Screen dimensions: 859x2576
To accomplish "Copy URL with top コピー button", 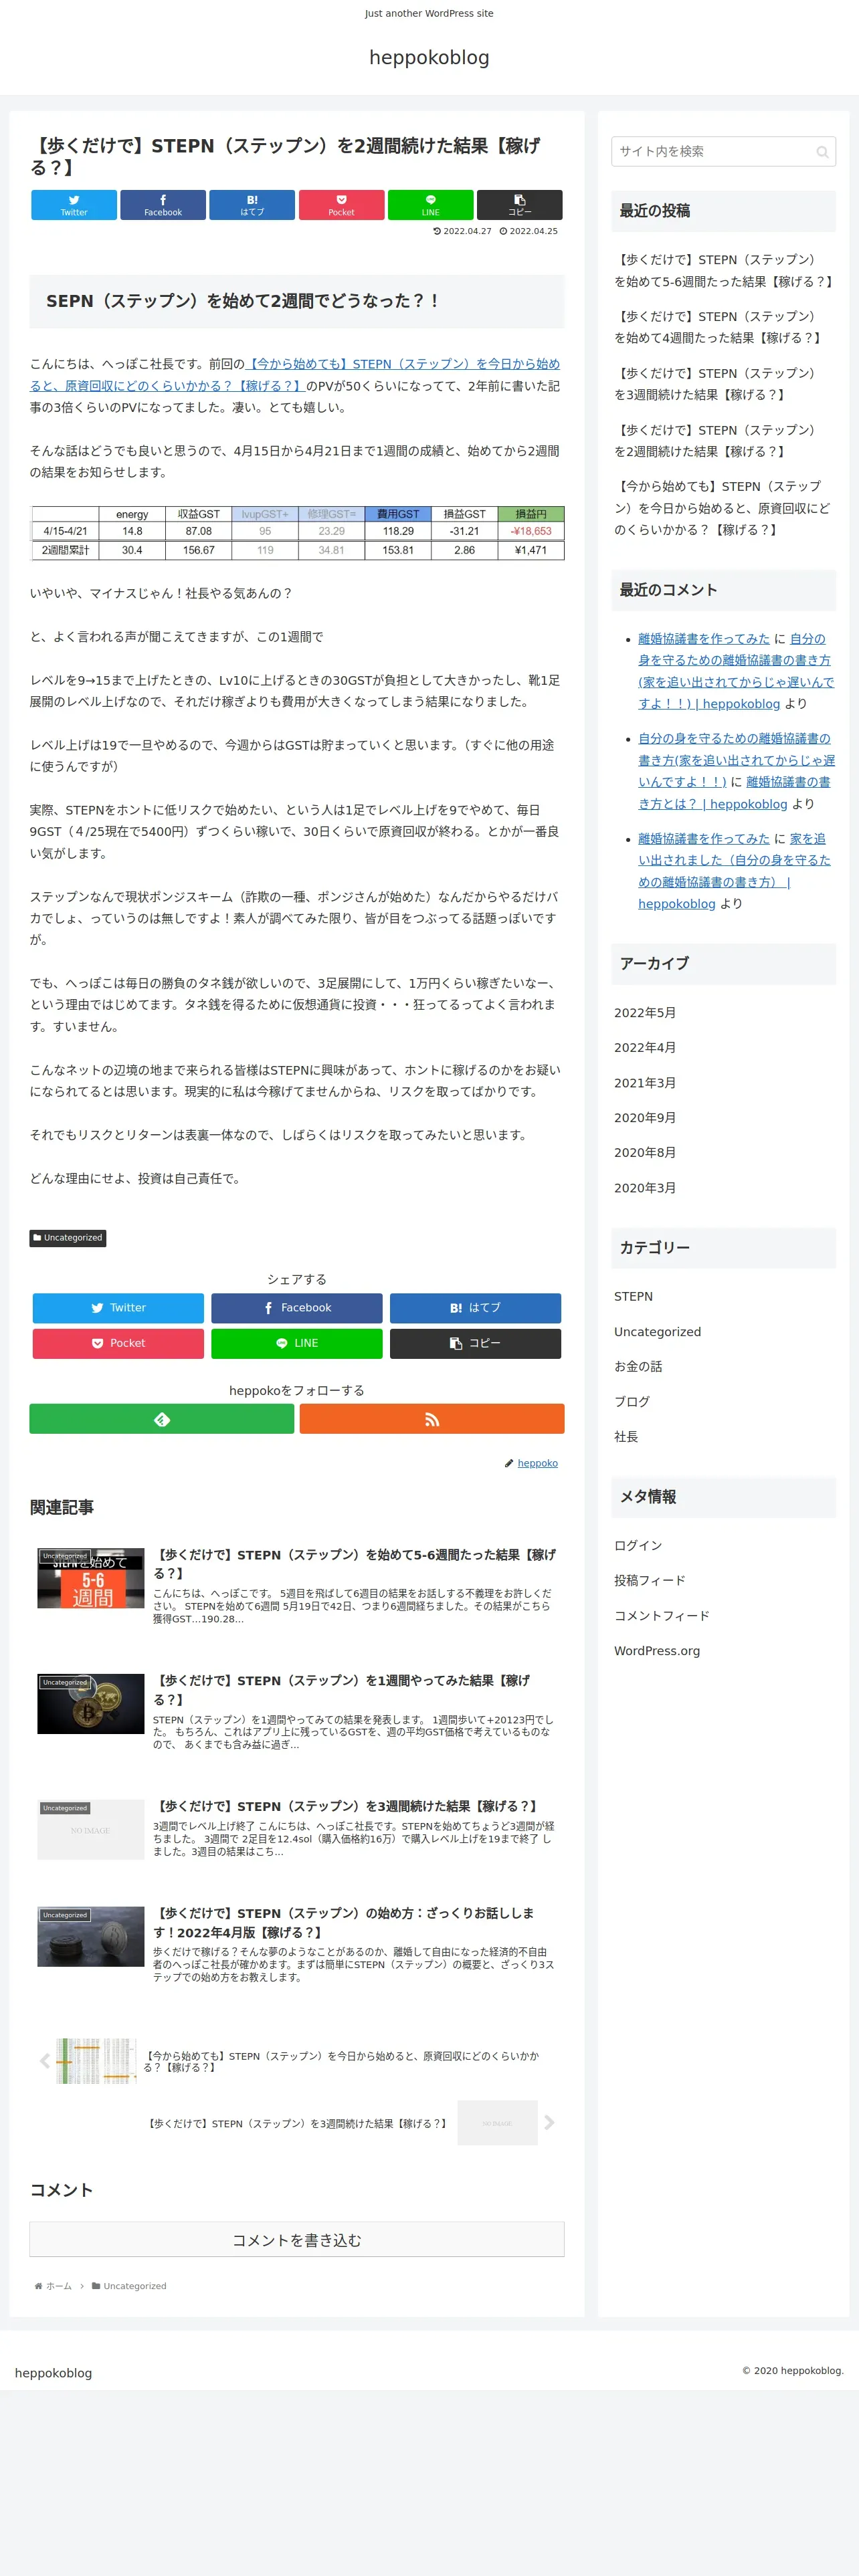I will [519, 205].
